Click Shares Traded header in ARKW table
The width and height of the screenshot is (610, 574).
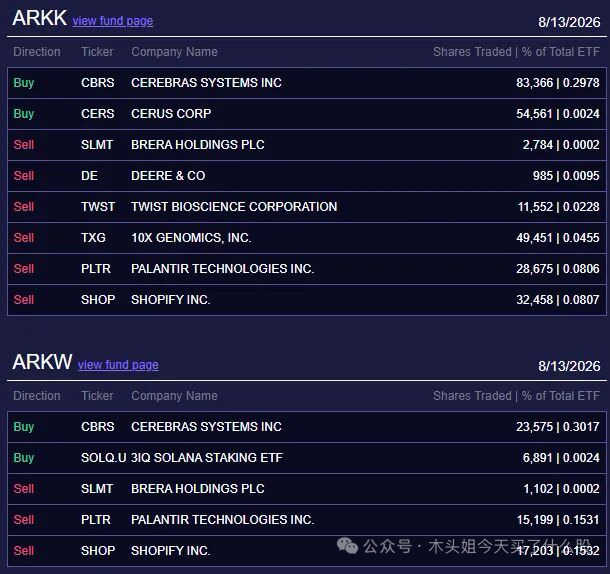pos(472,396)
